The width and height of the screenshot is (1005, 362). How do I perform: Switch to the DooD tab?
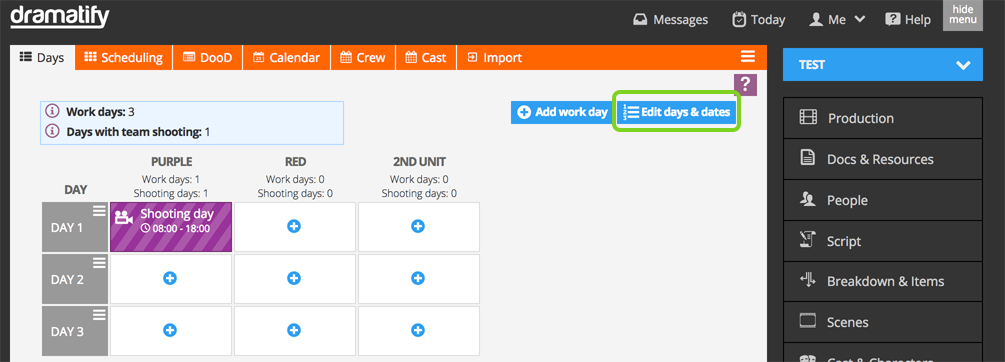(207, 58)
